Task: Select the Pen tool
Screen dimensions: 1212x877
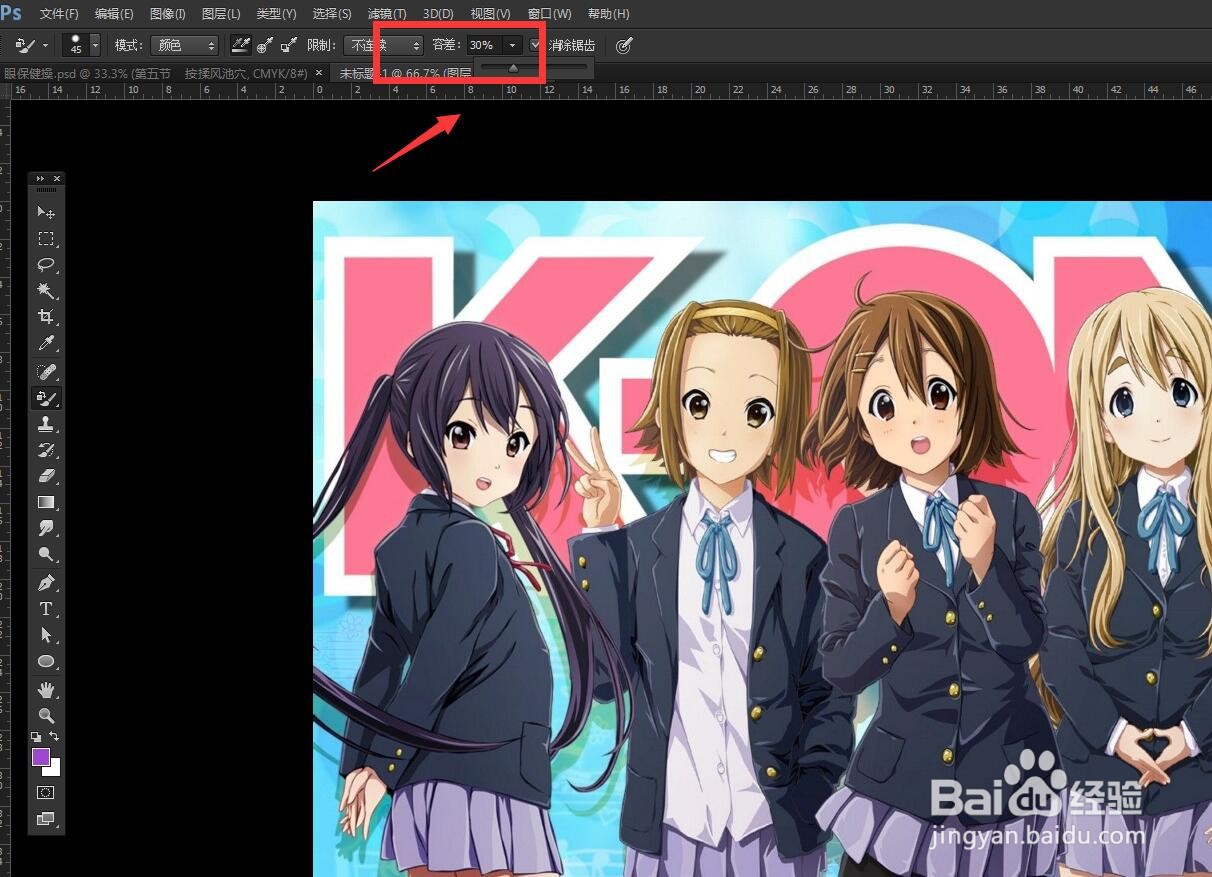Action: pyautogui.click(x=46, y=582)
